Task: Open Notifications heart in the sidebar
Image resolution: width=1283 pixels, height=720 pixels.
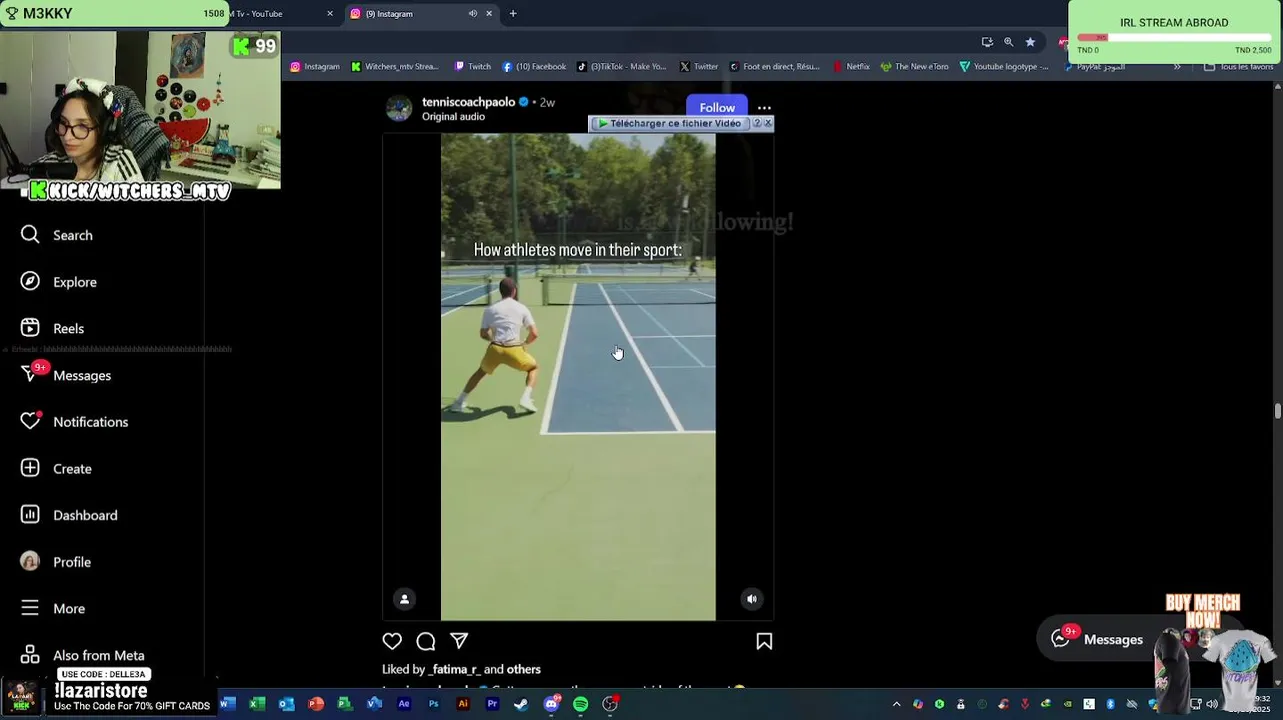Action: (x=74, y=422)
